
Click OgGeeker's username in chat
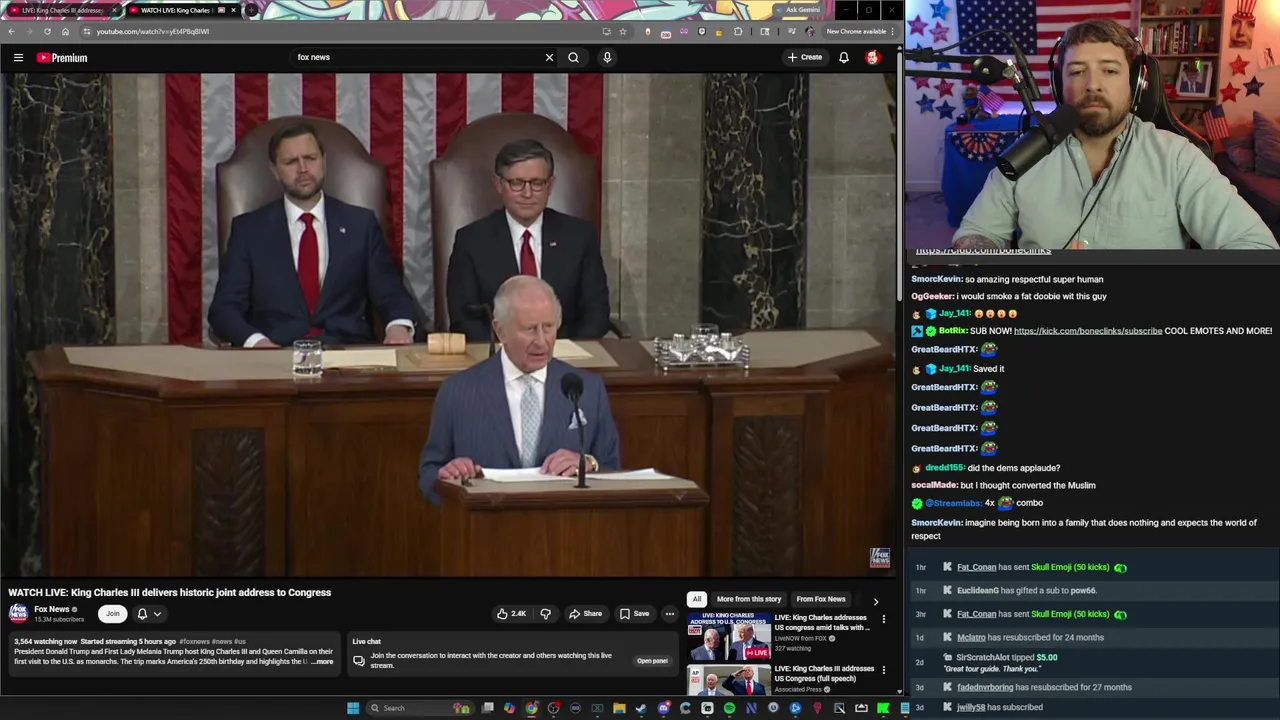click(x=932, y=296)
